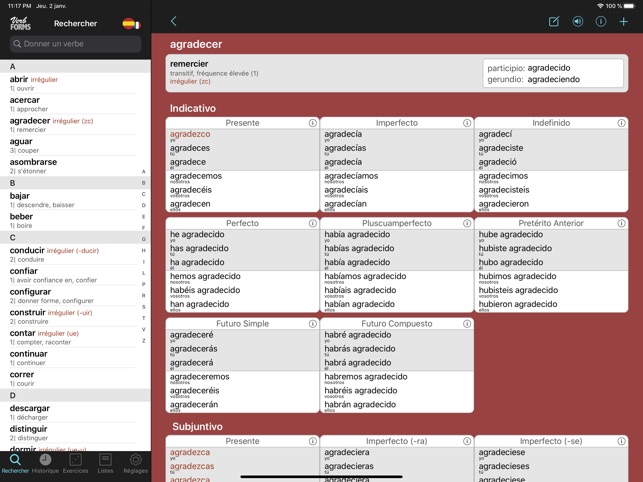Tap the plus icon to add verb
643x482 pixels.
(624, 21)
